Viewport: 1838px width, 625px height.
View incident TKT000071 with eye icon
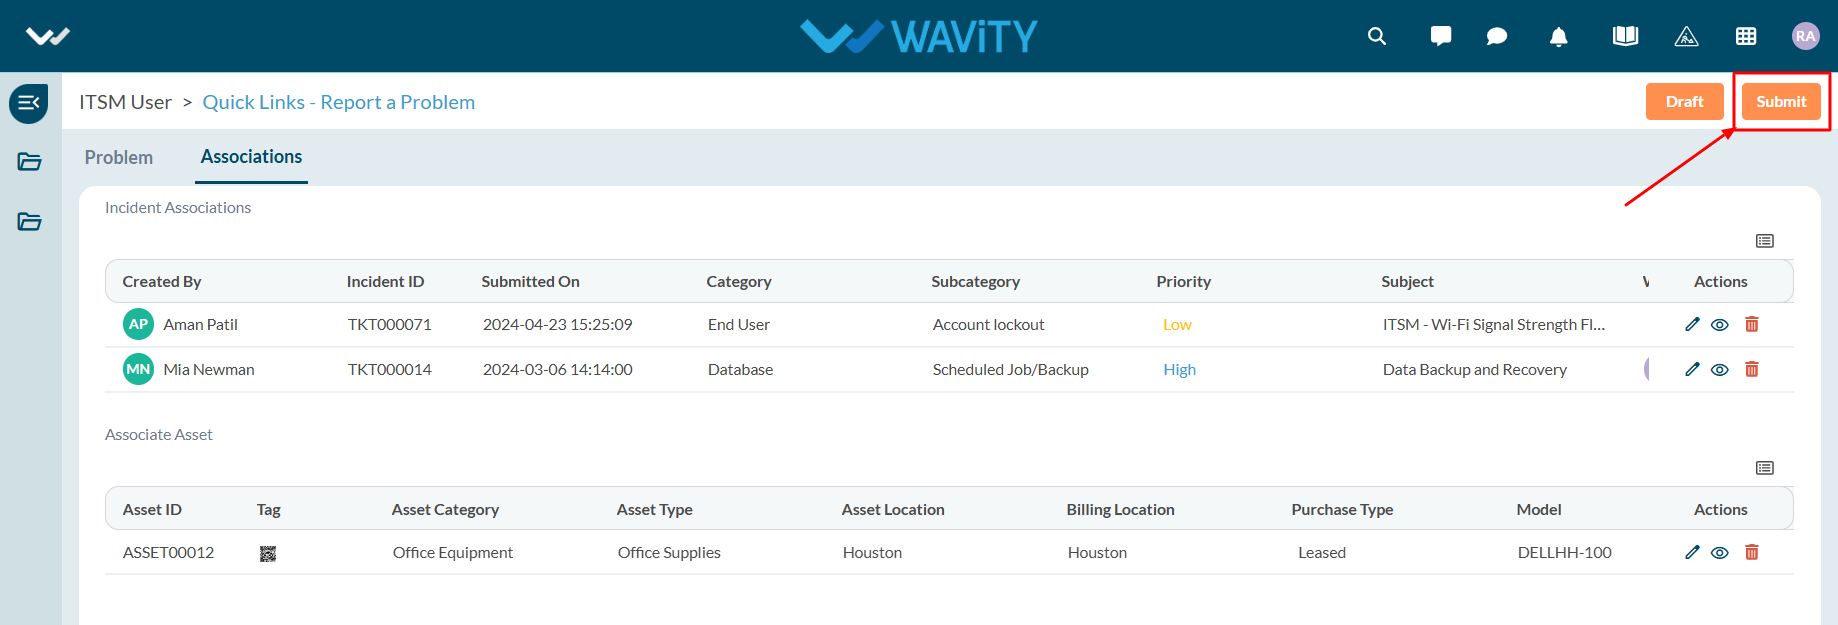click(x=1720, y=325)
